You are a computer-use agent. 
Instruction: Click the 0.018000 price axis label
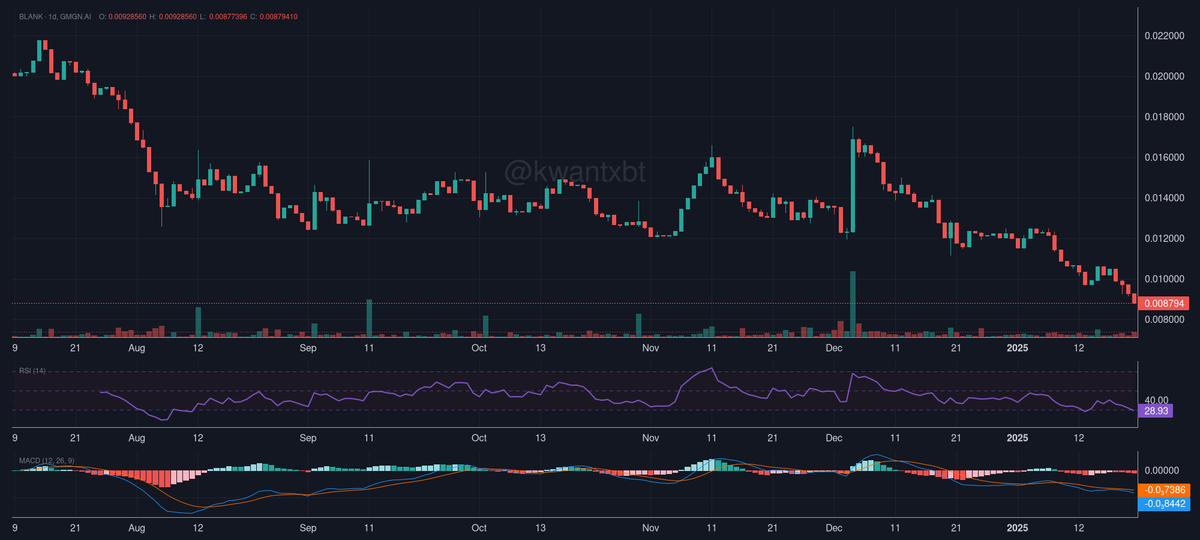coord(1164,117)
